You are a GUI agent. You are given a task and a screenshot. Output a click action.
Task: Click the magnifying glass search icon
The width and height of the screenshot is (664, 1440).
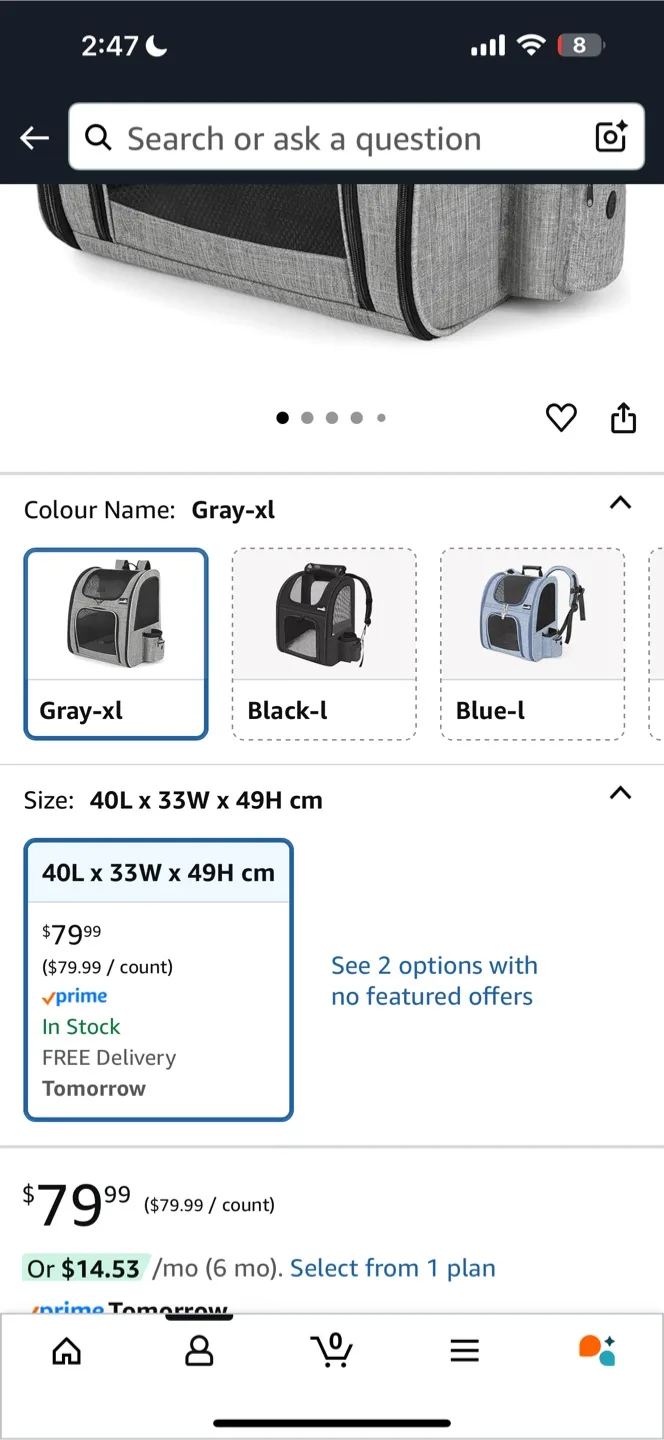pyautogui.click(x=97, y=137)
